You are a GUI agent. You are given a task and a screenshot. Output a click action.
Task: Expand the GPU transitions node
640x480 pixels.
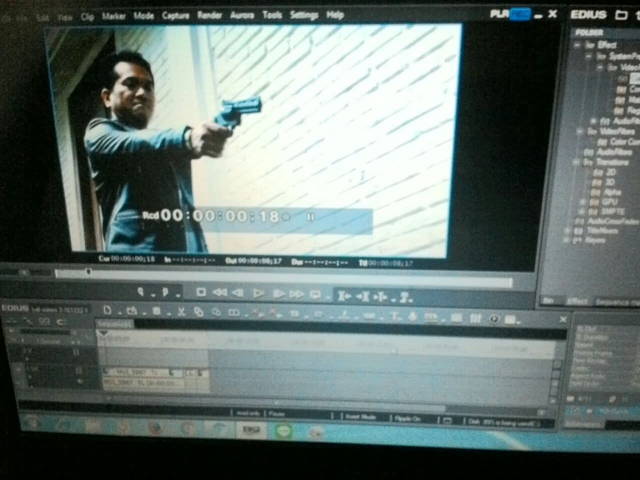[583, 202]
